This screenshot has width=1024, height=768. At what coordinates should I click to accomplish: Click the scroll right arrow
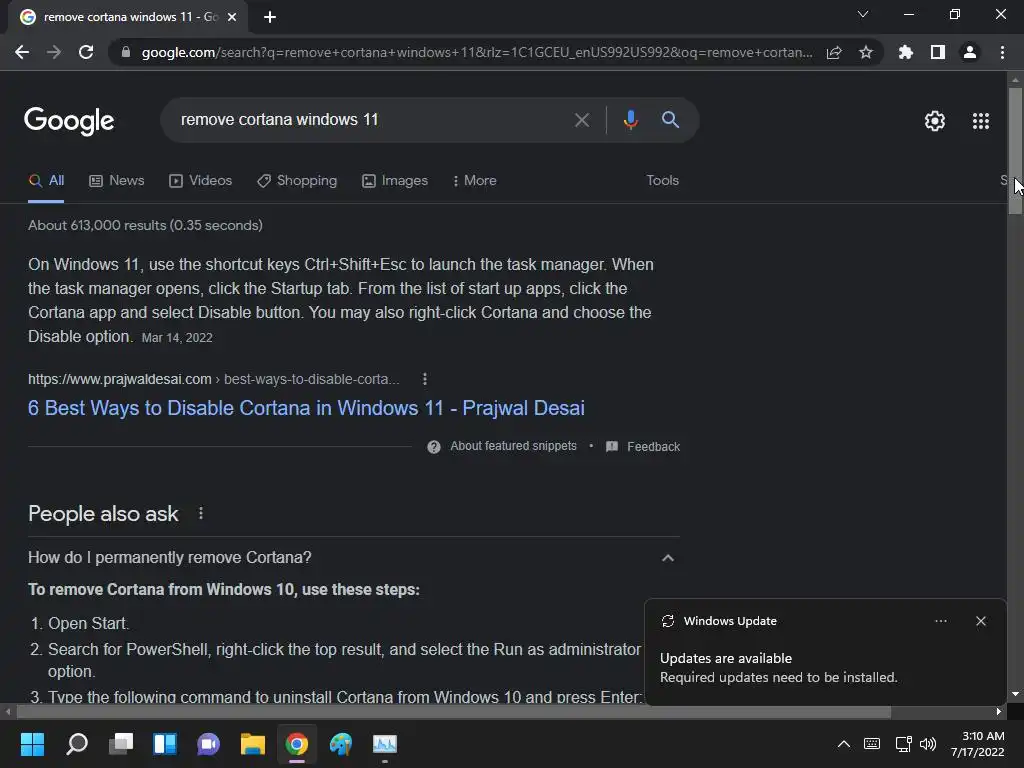click(999, 712)
